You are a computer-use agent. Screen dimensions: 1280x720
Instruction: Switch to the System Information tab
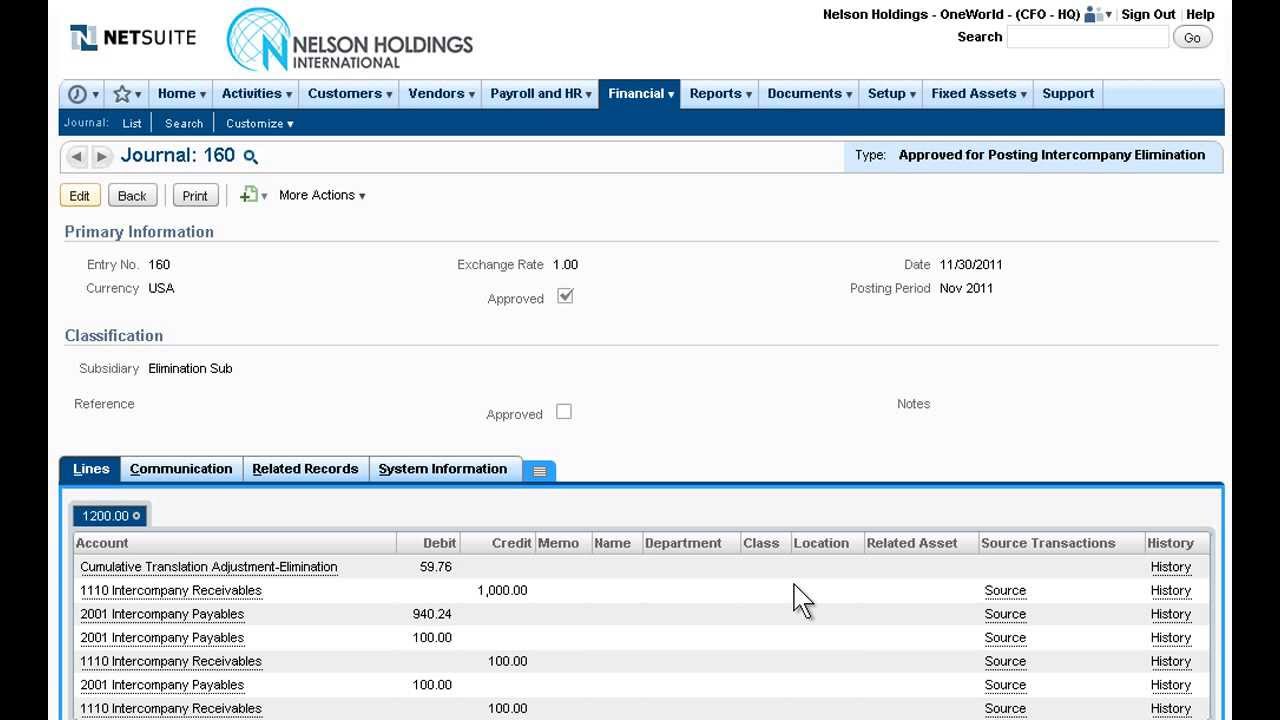443,469
